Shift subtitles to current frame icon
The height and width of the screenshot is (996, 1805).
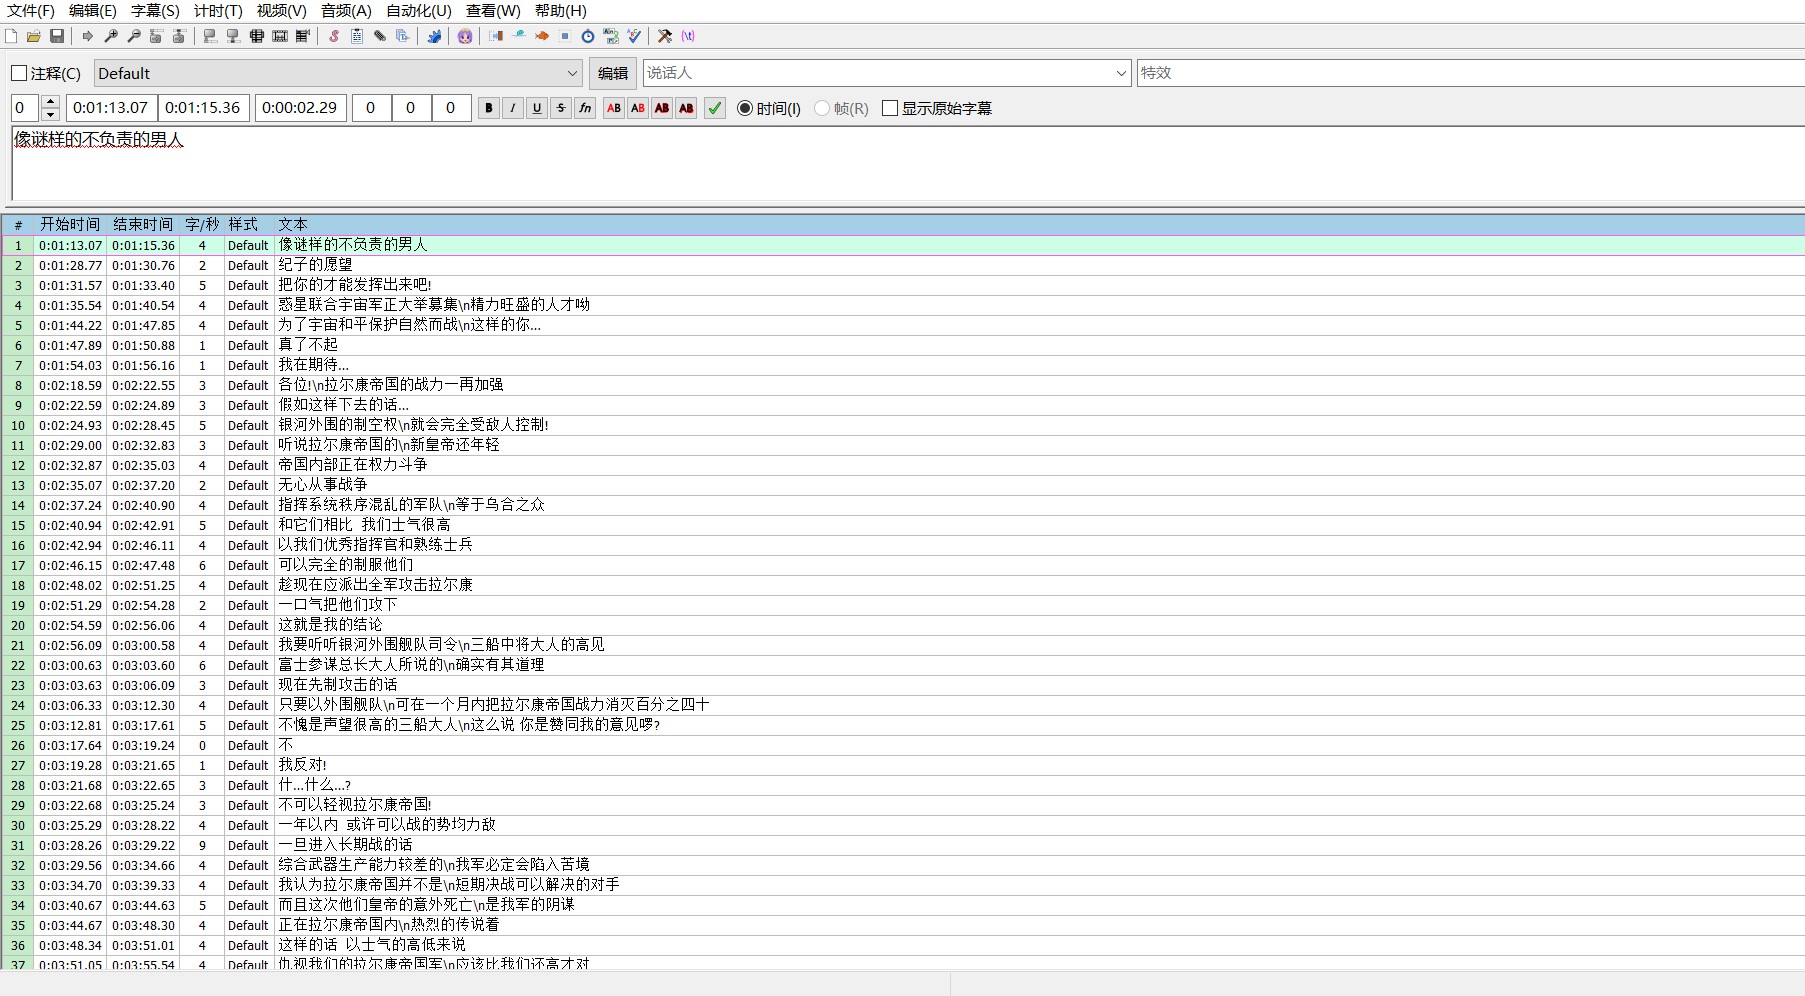(303, 36)
